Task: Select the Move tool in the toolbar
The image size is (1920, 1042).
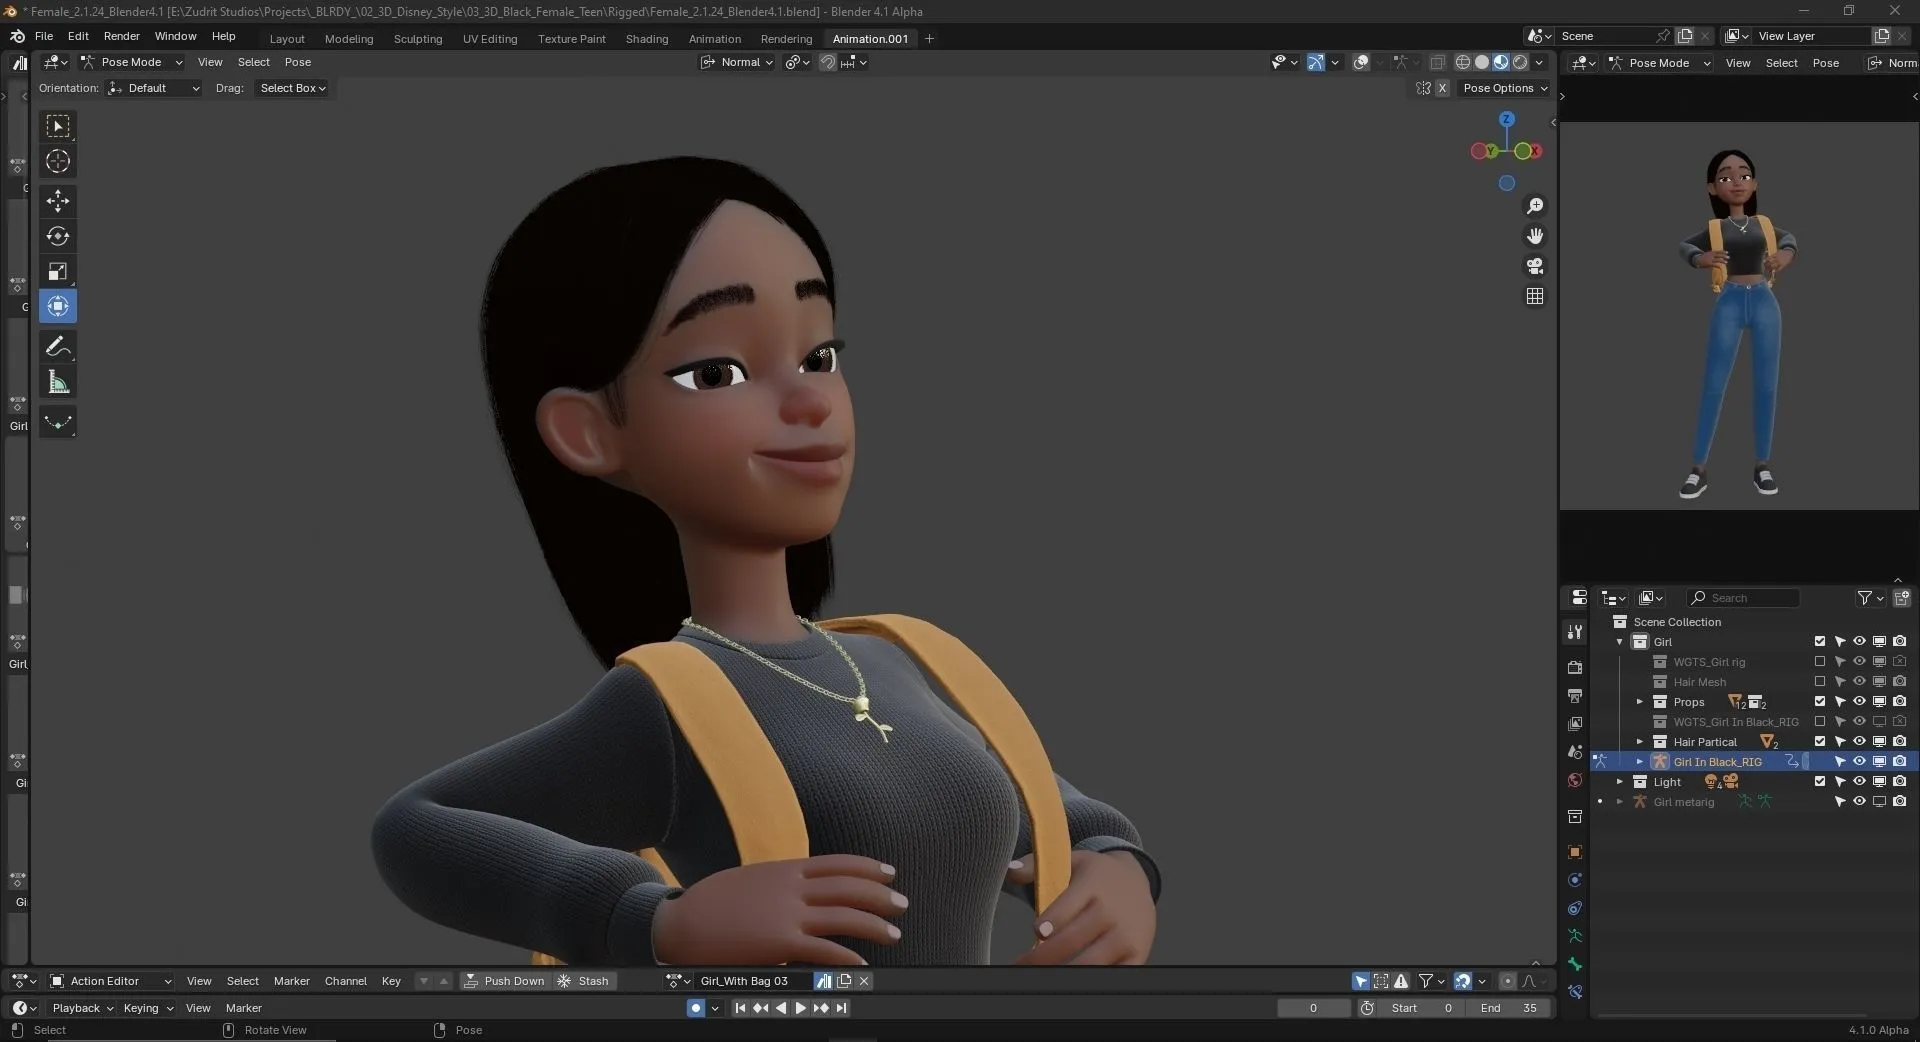Action: (57, 201)
